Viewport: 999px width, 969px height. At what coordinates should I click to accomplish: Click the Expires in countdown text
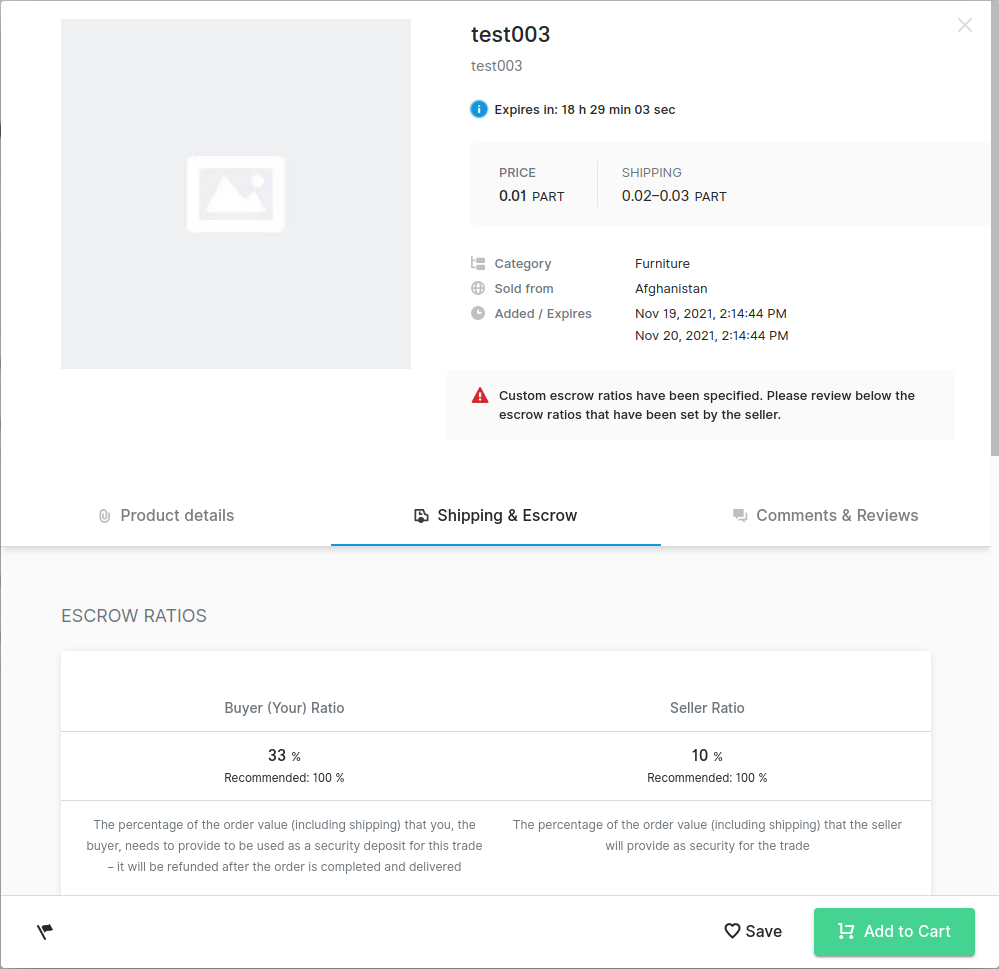point(584,110)
